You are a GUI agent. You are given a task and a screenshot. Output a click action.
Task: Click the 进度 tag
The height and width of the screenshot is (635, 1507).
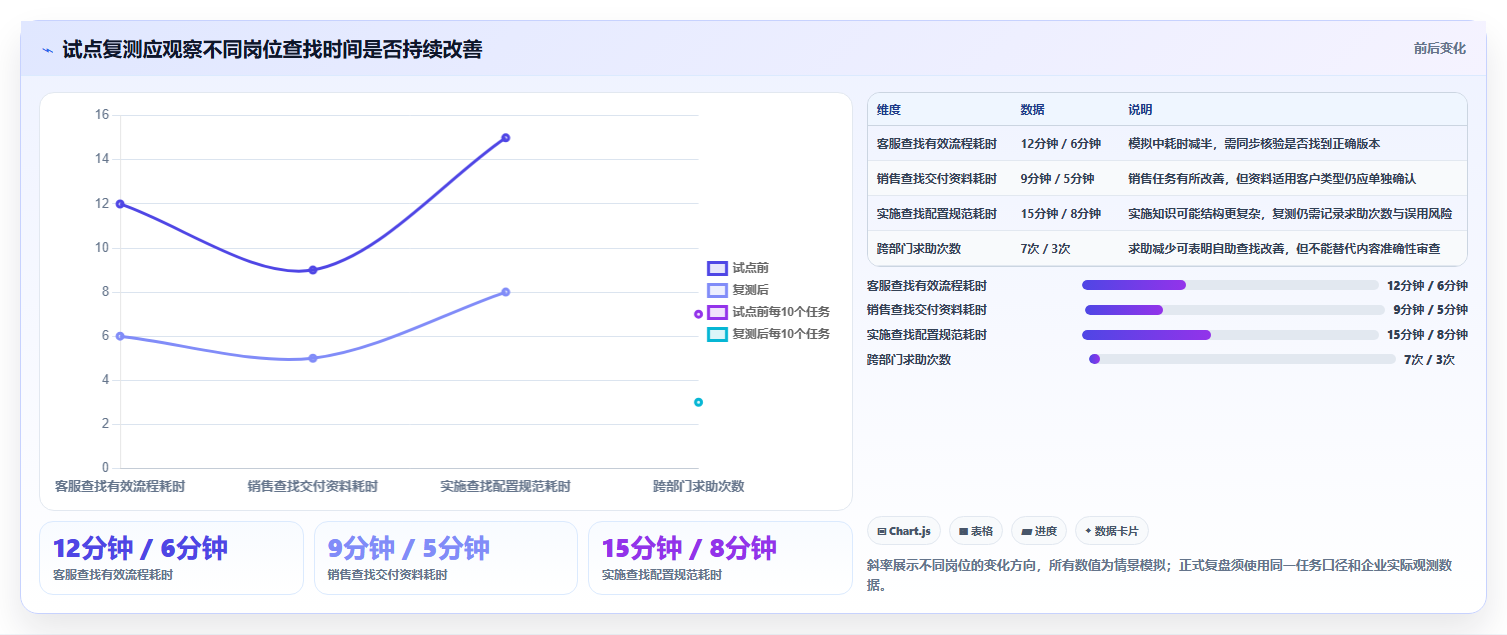(x=1039, y=531)
